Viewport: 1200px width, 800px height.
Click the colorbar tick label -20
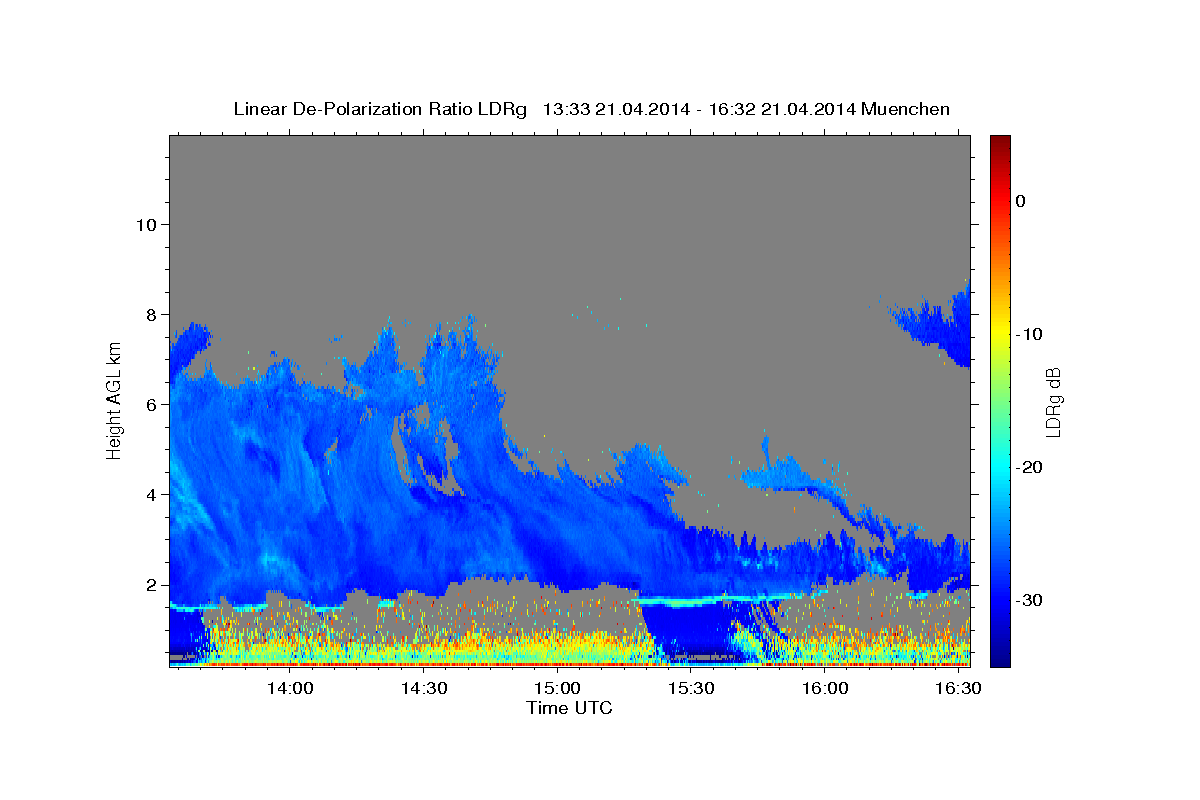1030,467
